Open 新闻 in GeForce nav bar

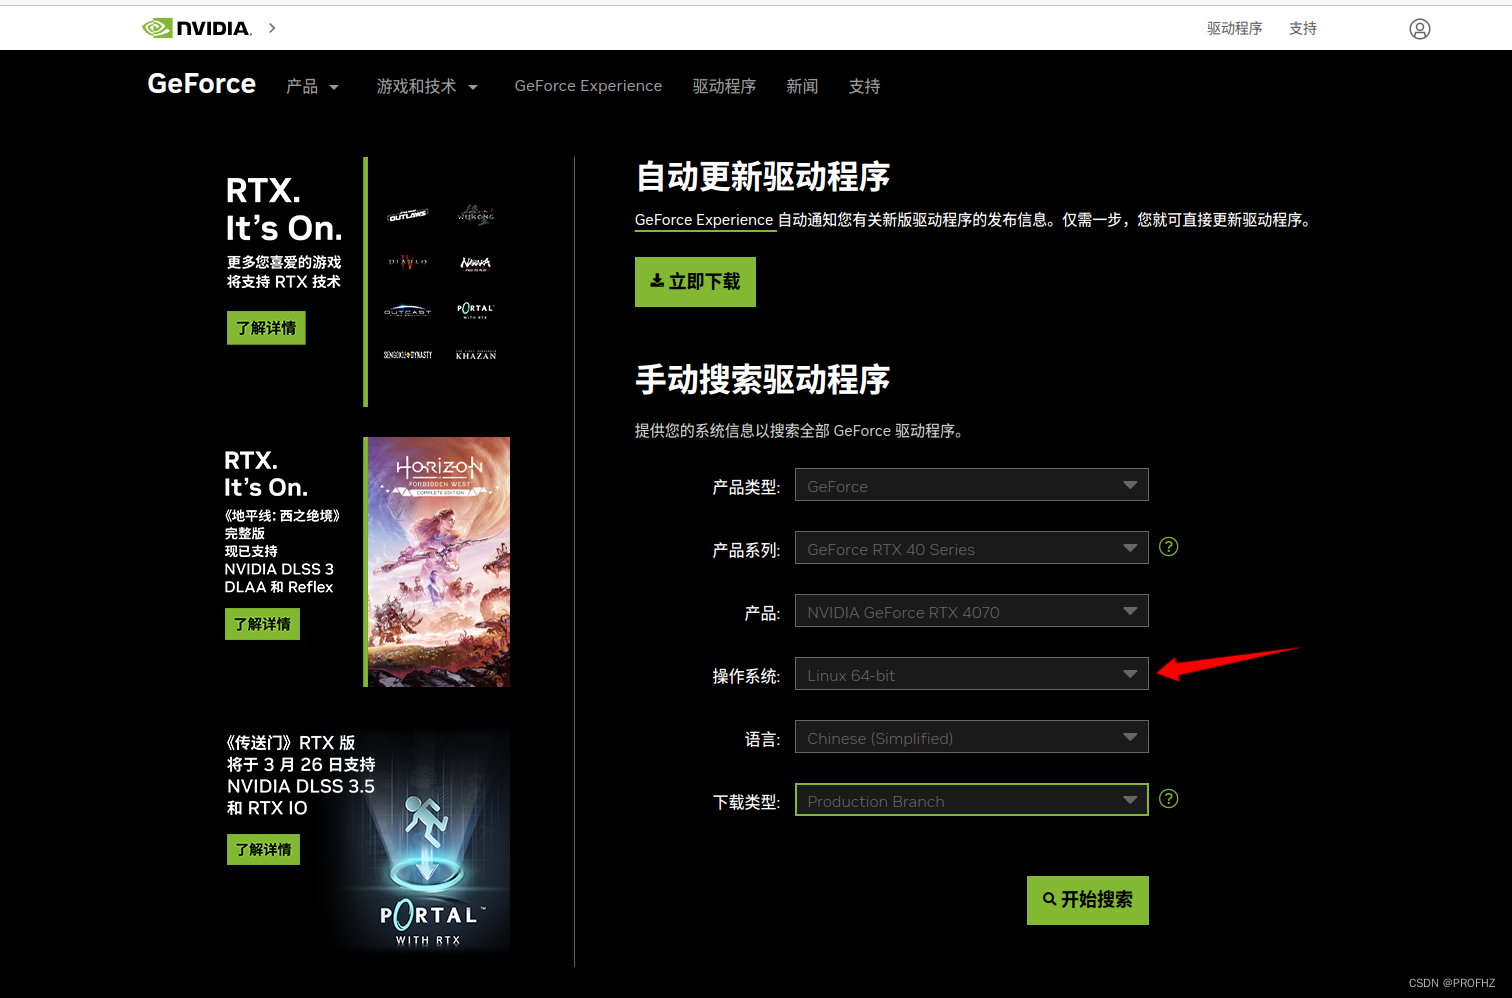click(x=802, y=87)
